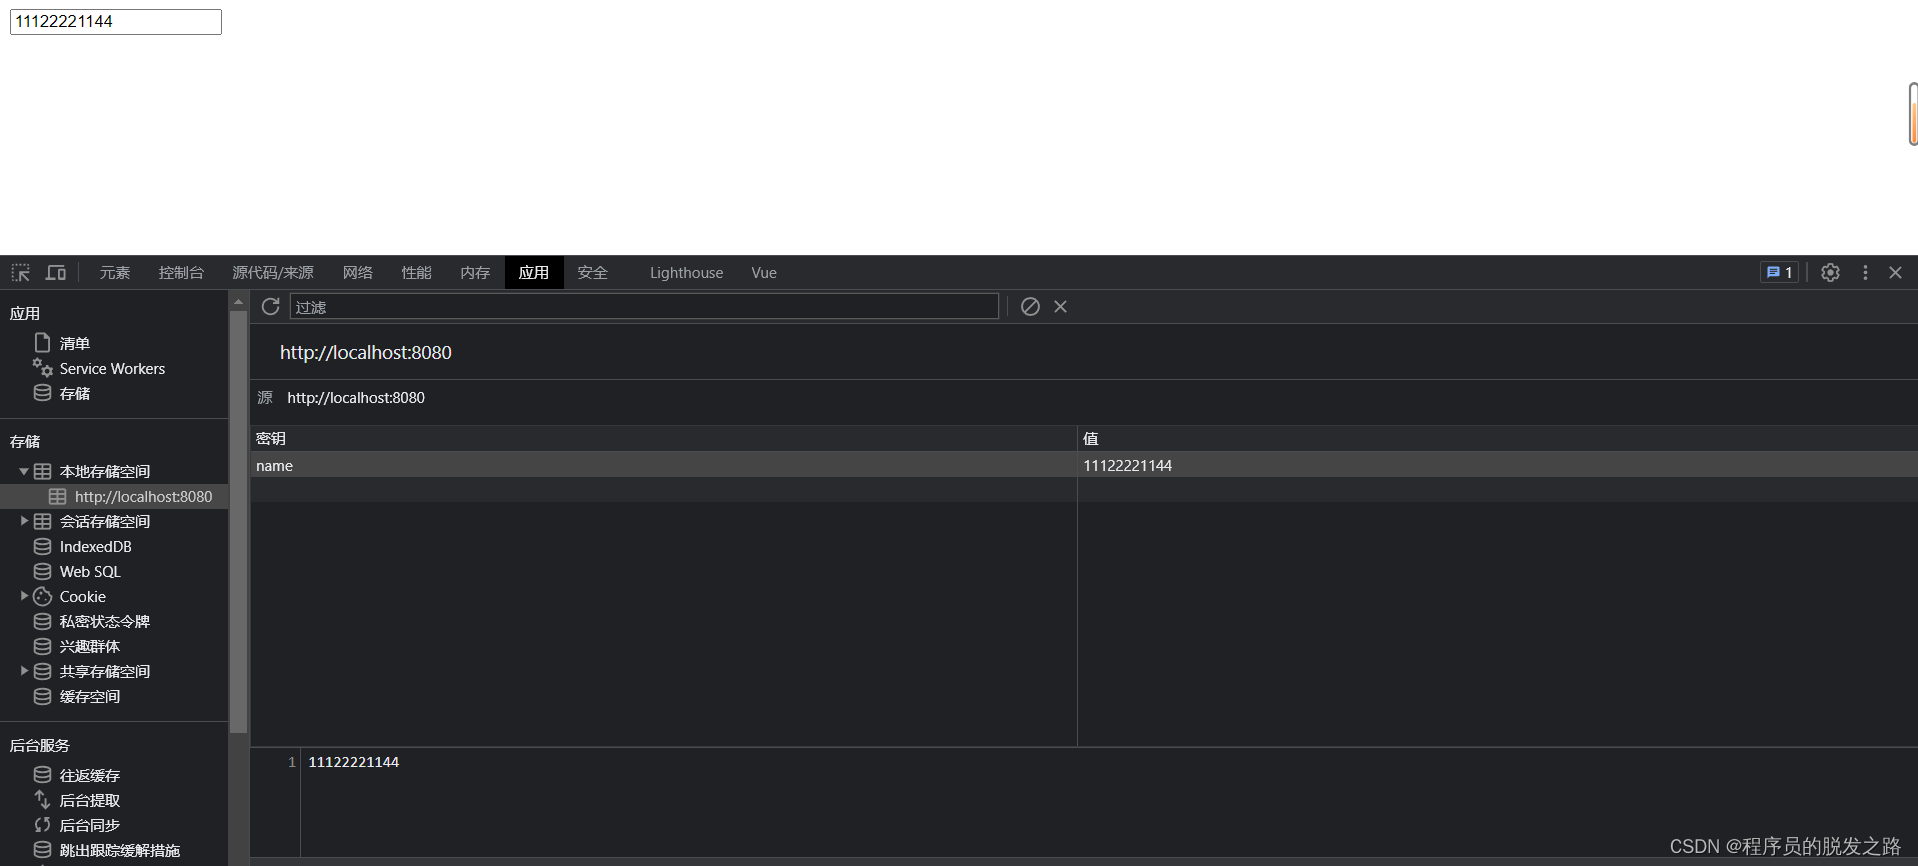Open the 内存 tab
Viewport: 1918px width, 866px height.
(x=475, y=272)
